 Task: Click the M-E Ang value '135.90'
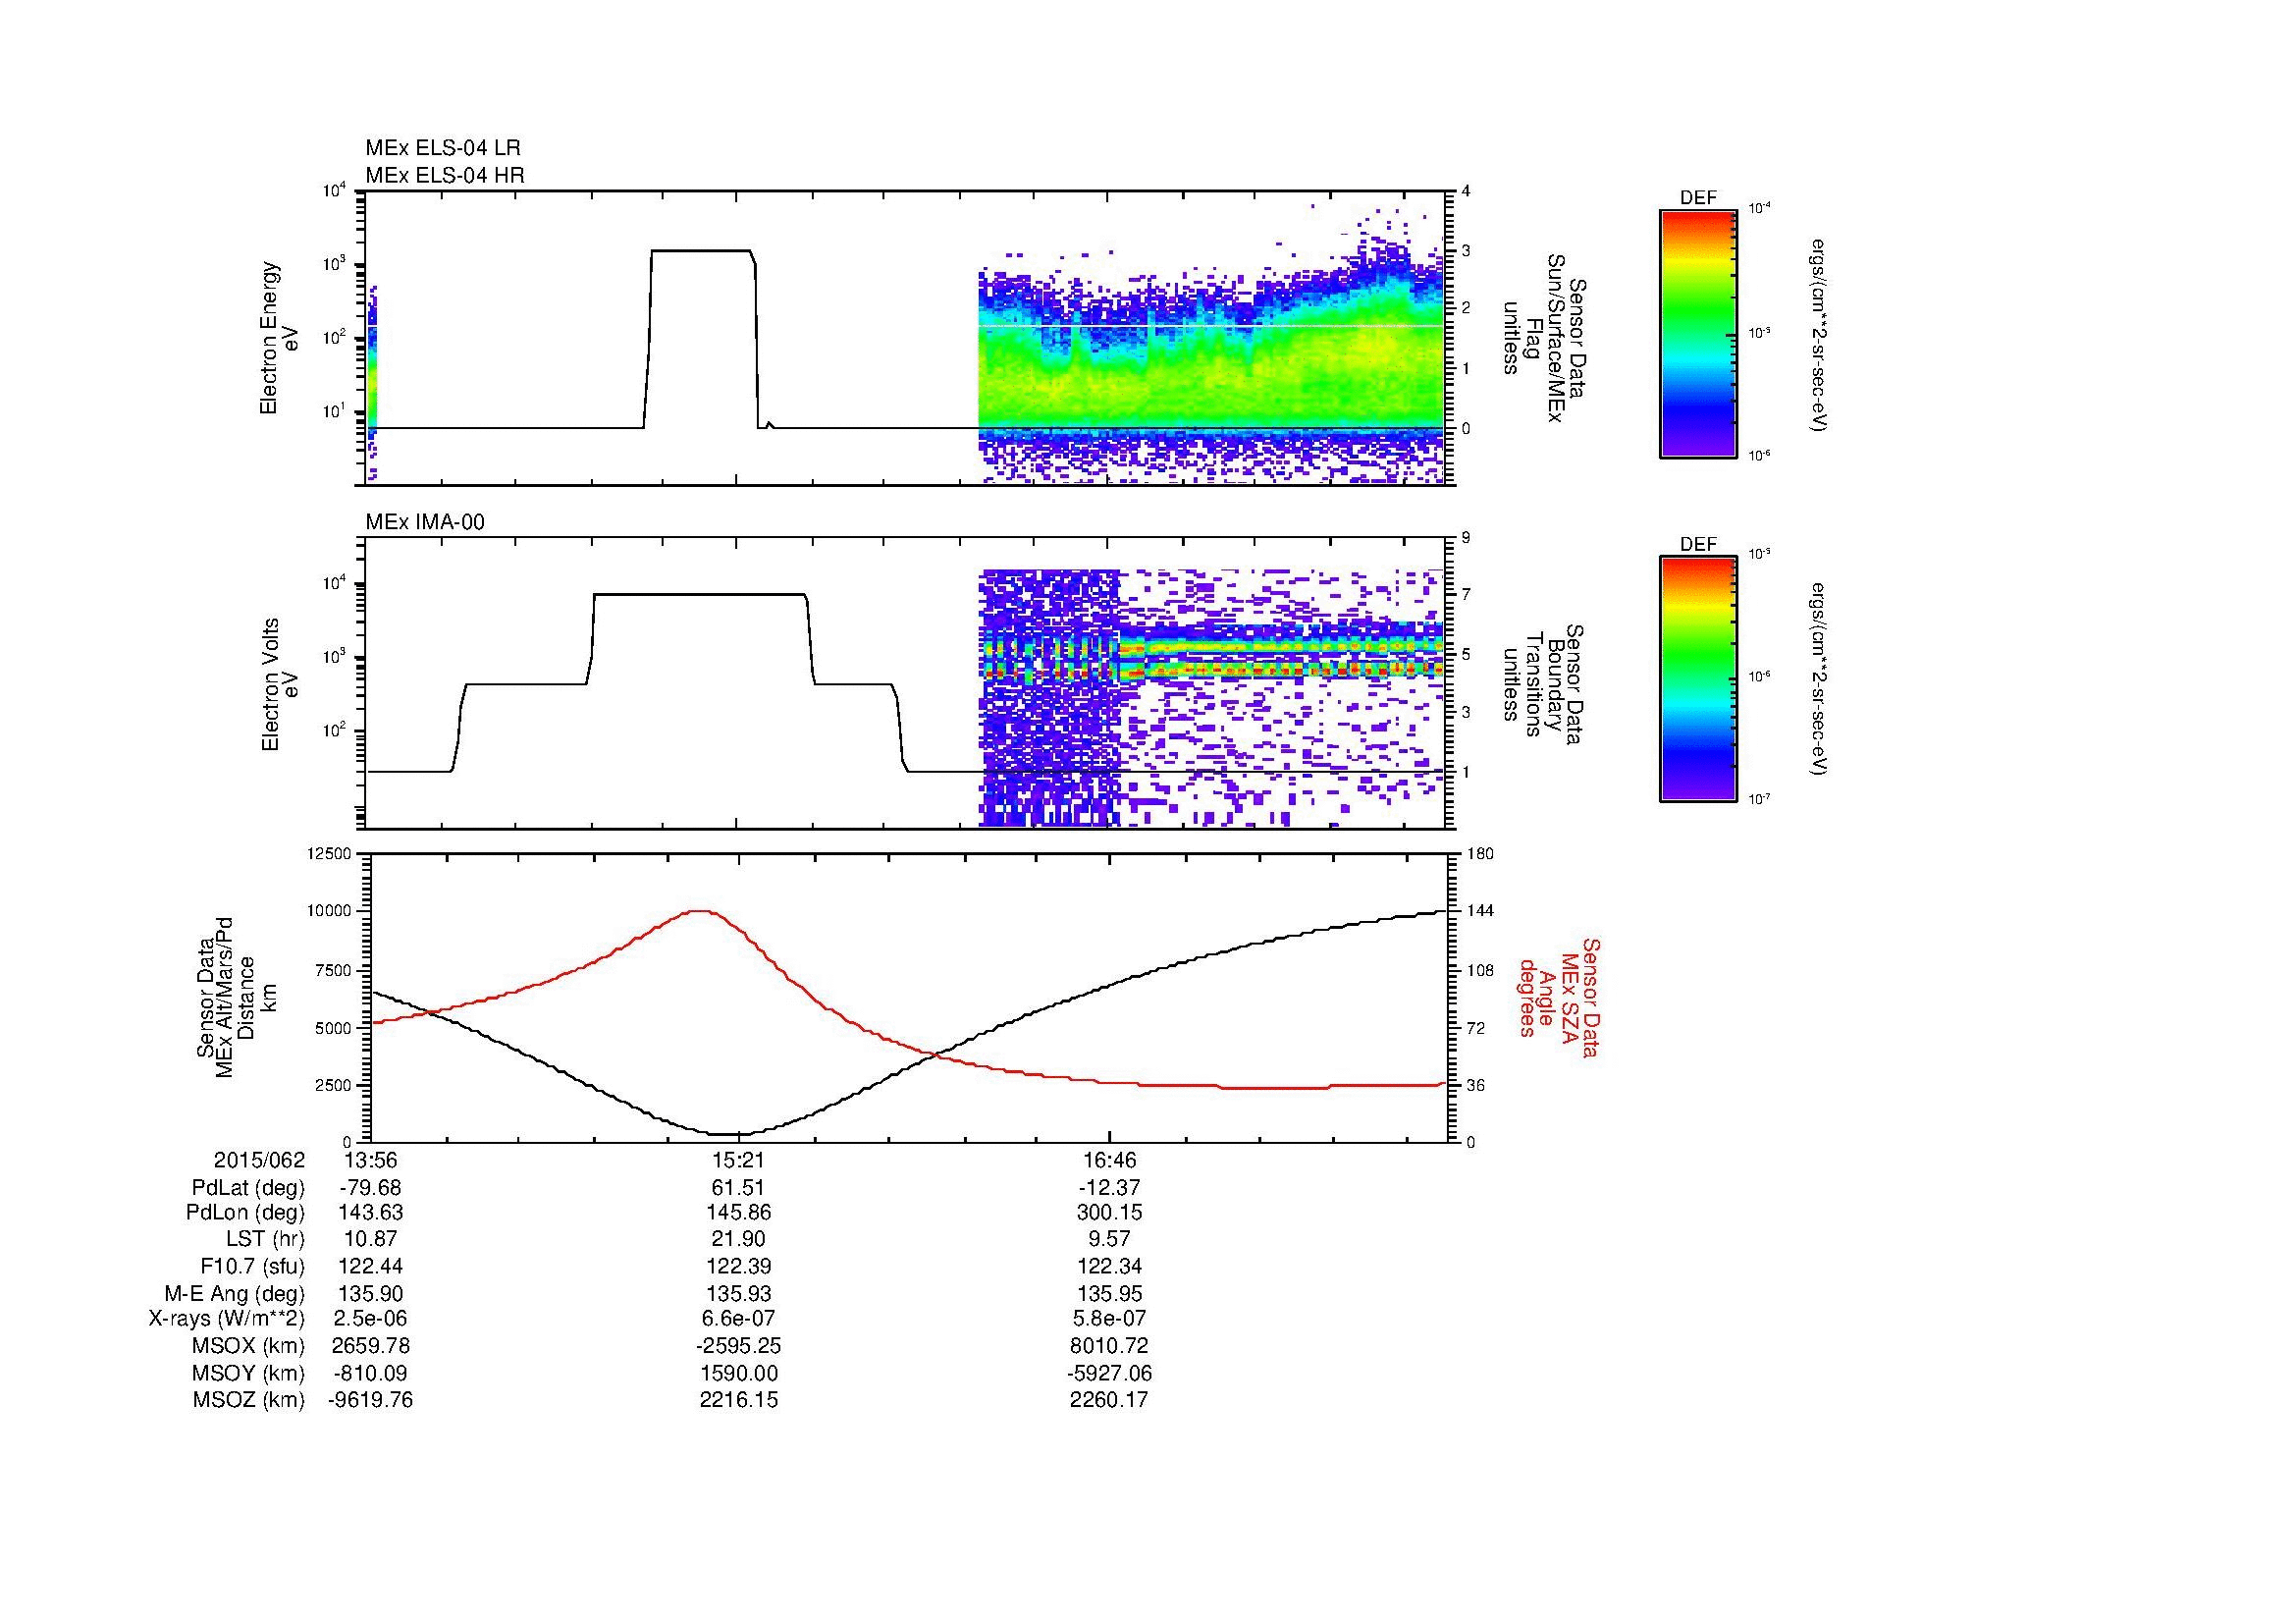pyautogui.click(x=370, y=1293)
